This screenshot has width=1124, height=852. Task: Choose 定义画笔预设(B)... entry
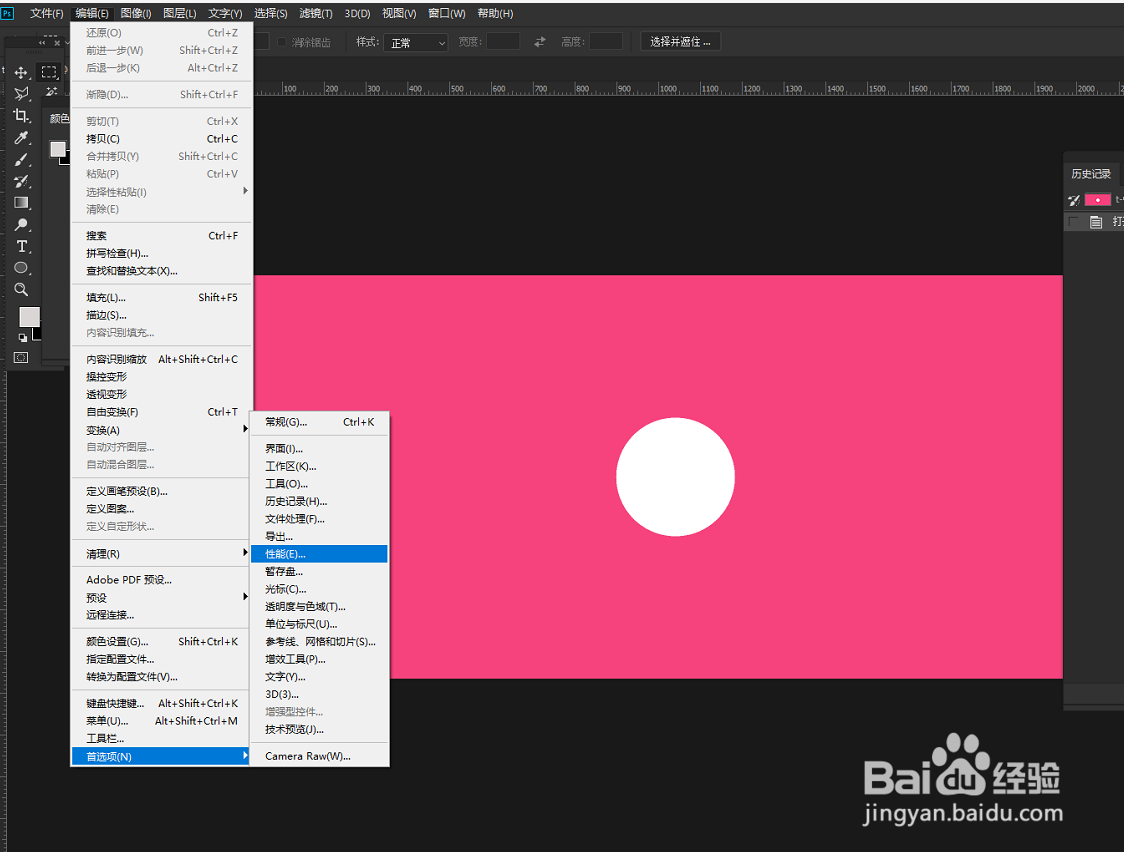pos(162,492)
